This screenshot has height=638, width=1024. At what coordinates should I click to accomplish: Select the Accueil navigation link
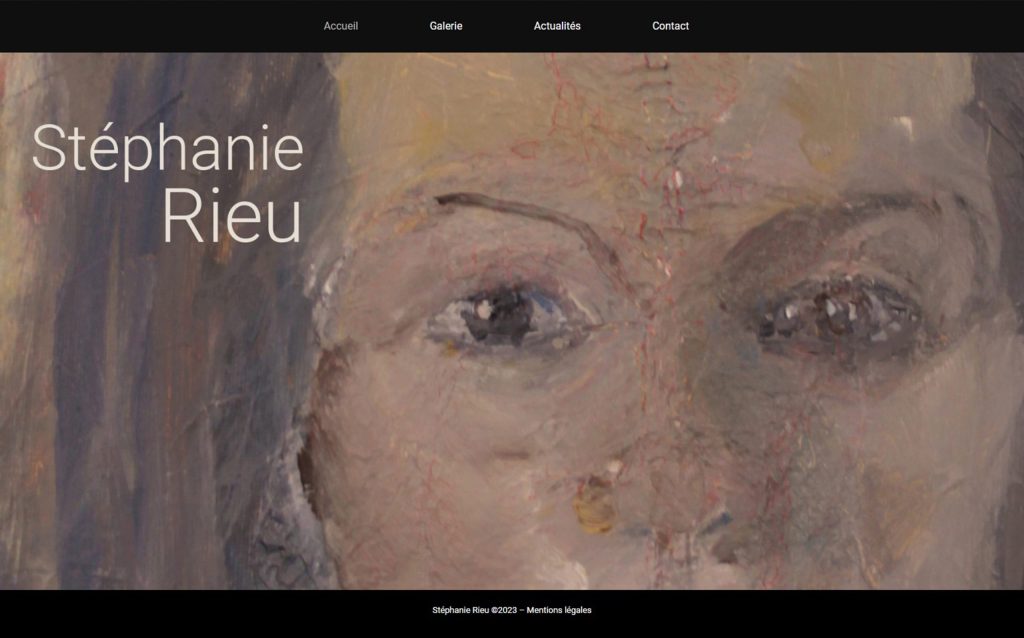[341, 26]
